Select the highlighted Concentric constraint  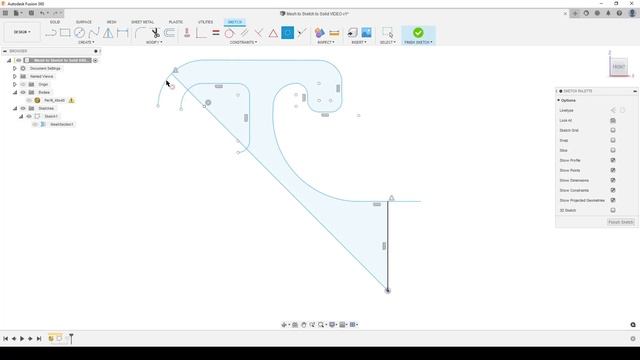[287, 33]
